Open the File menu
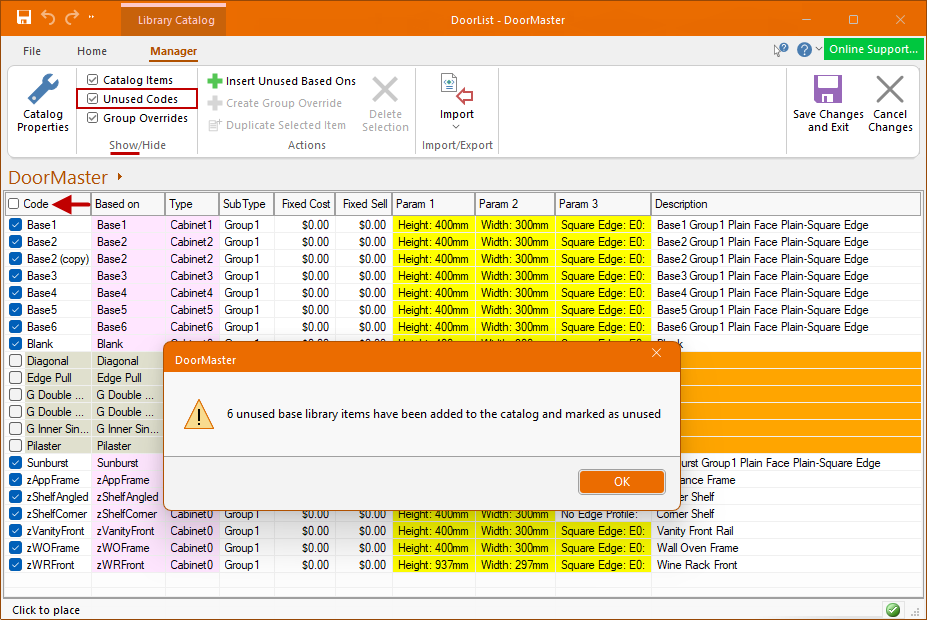 click(32, 51)
